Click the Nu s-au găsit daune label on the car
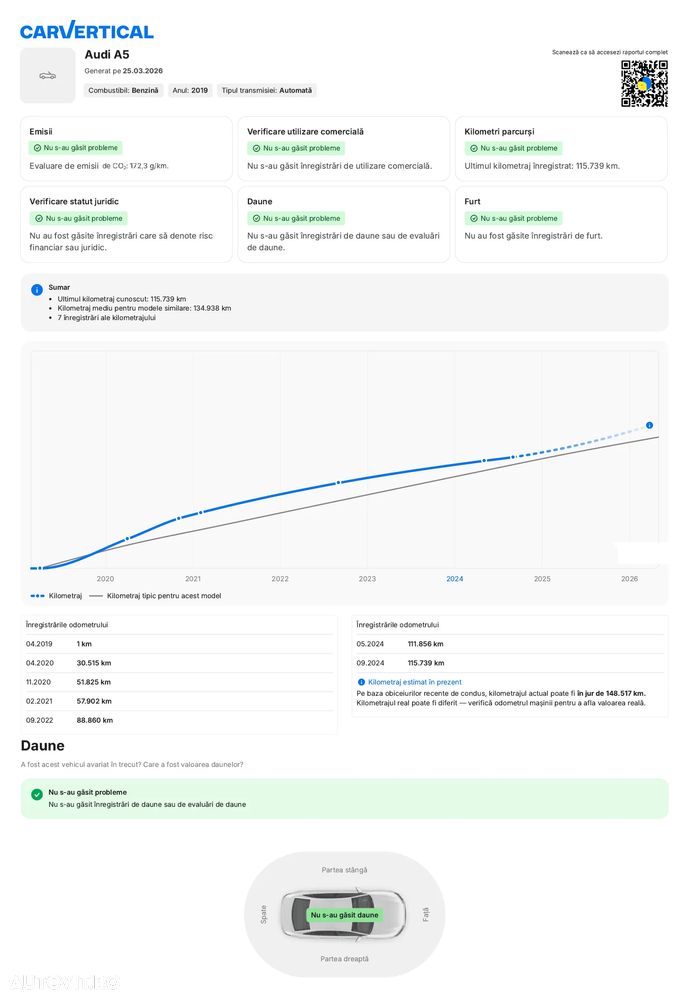Image resolution: width=688 pixels, height=999 pixels. click(x=344, y=915)
